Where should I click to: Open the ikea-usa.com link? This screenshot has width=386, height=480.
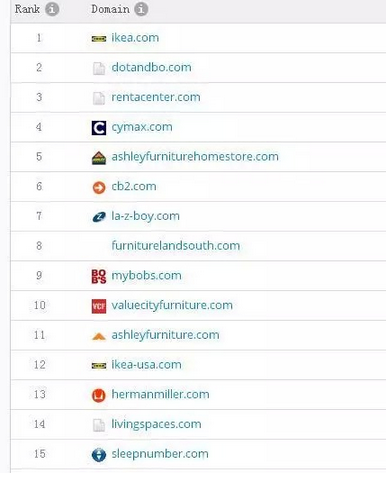[x=146, y=364]
